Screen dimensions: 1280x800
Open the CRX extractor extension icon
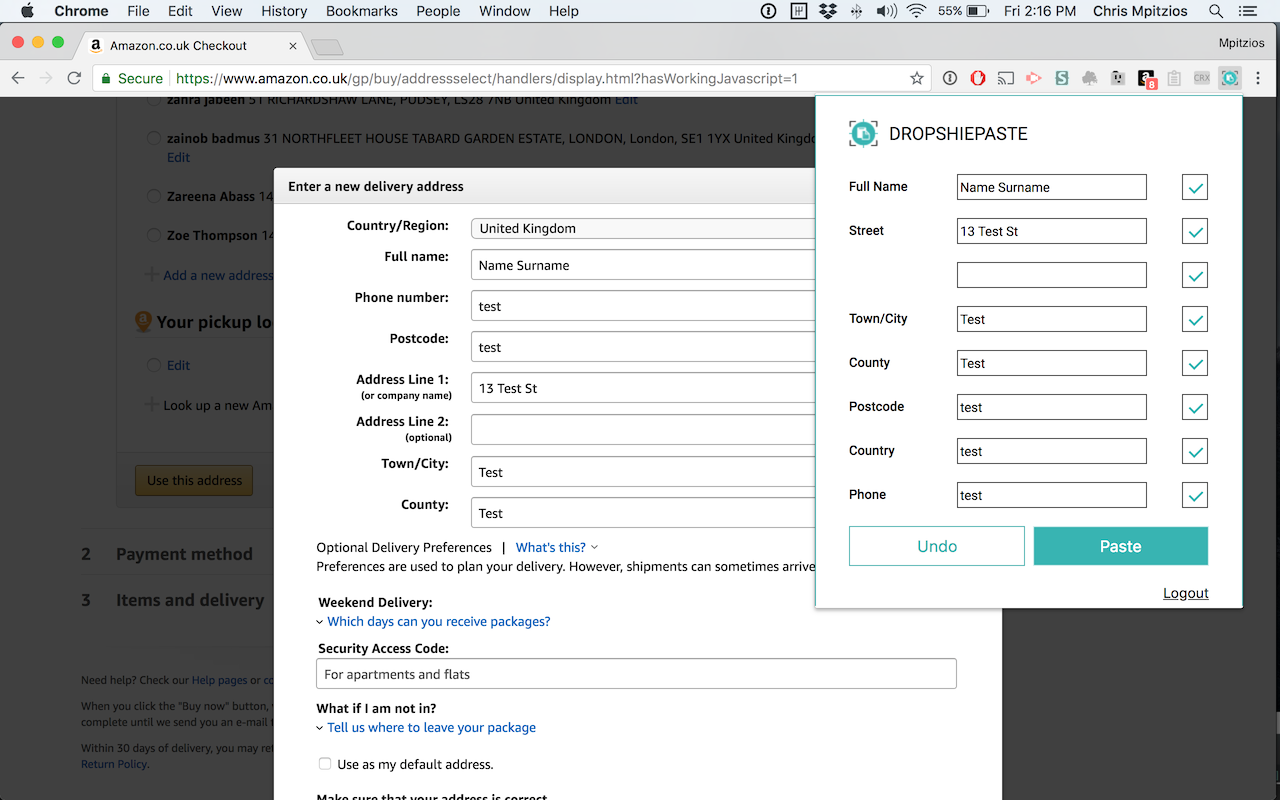tap(1202, 78)
